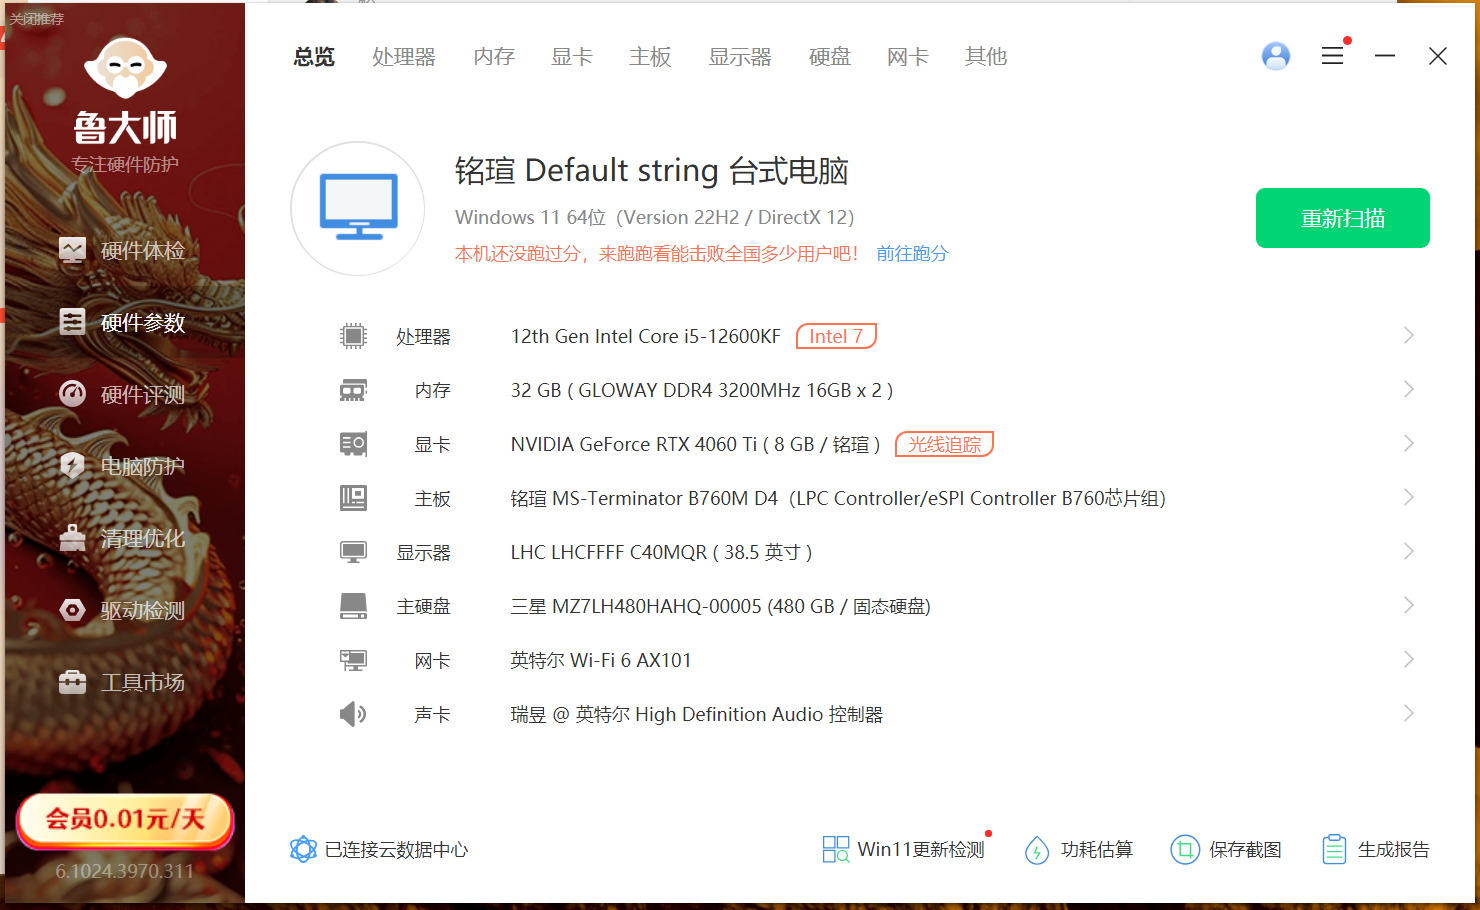Click the 前往跑分 link
The width and height of the screenshot is (1480, 910).
(x=911, y=253)
